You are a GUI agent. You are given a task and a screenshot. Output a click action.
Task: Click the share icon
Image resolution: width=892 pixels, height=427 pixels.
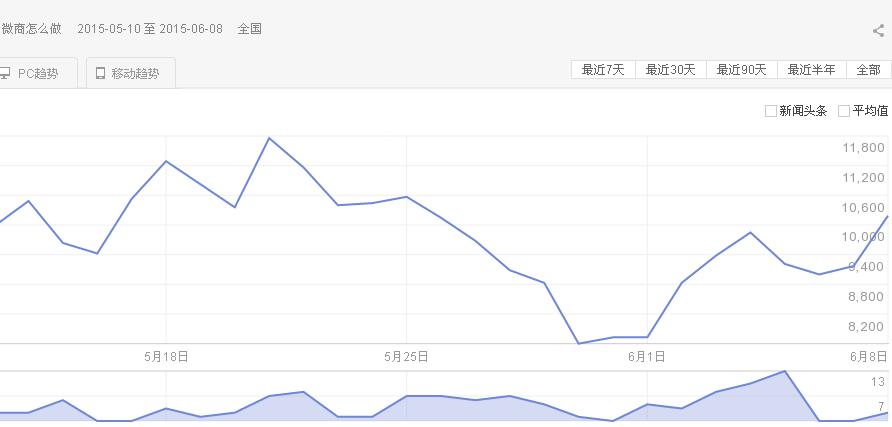click(x=878, y=31)
